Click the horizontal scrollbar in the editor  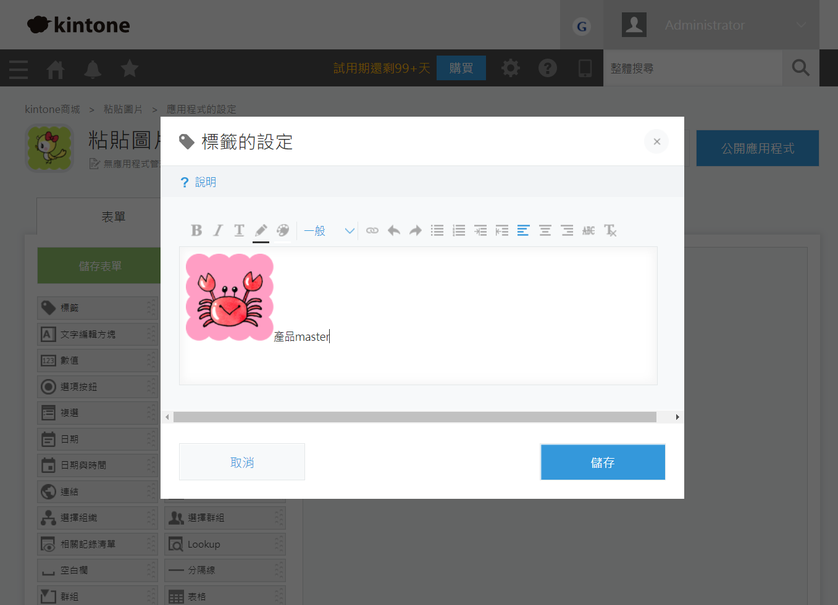pos(414,417)
